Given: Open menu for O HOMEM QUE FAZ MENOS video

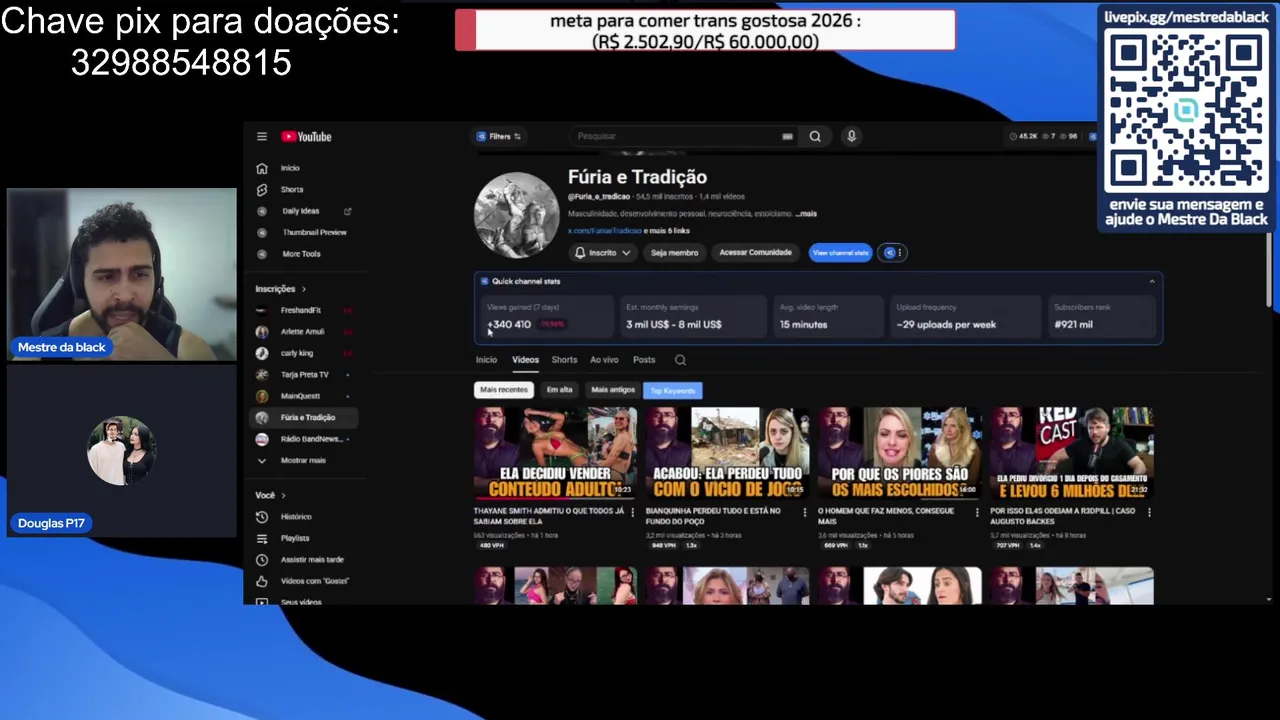Looking at the screenshot, I should point(976,512).
